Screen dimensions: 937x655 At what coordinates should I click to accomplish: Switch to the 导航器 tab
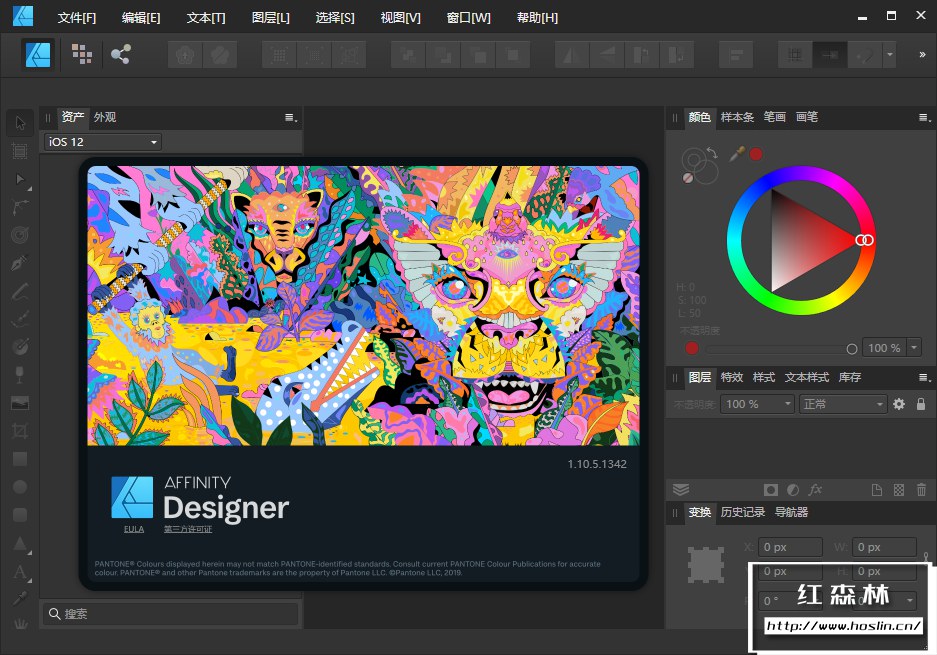tap(791, 512)
